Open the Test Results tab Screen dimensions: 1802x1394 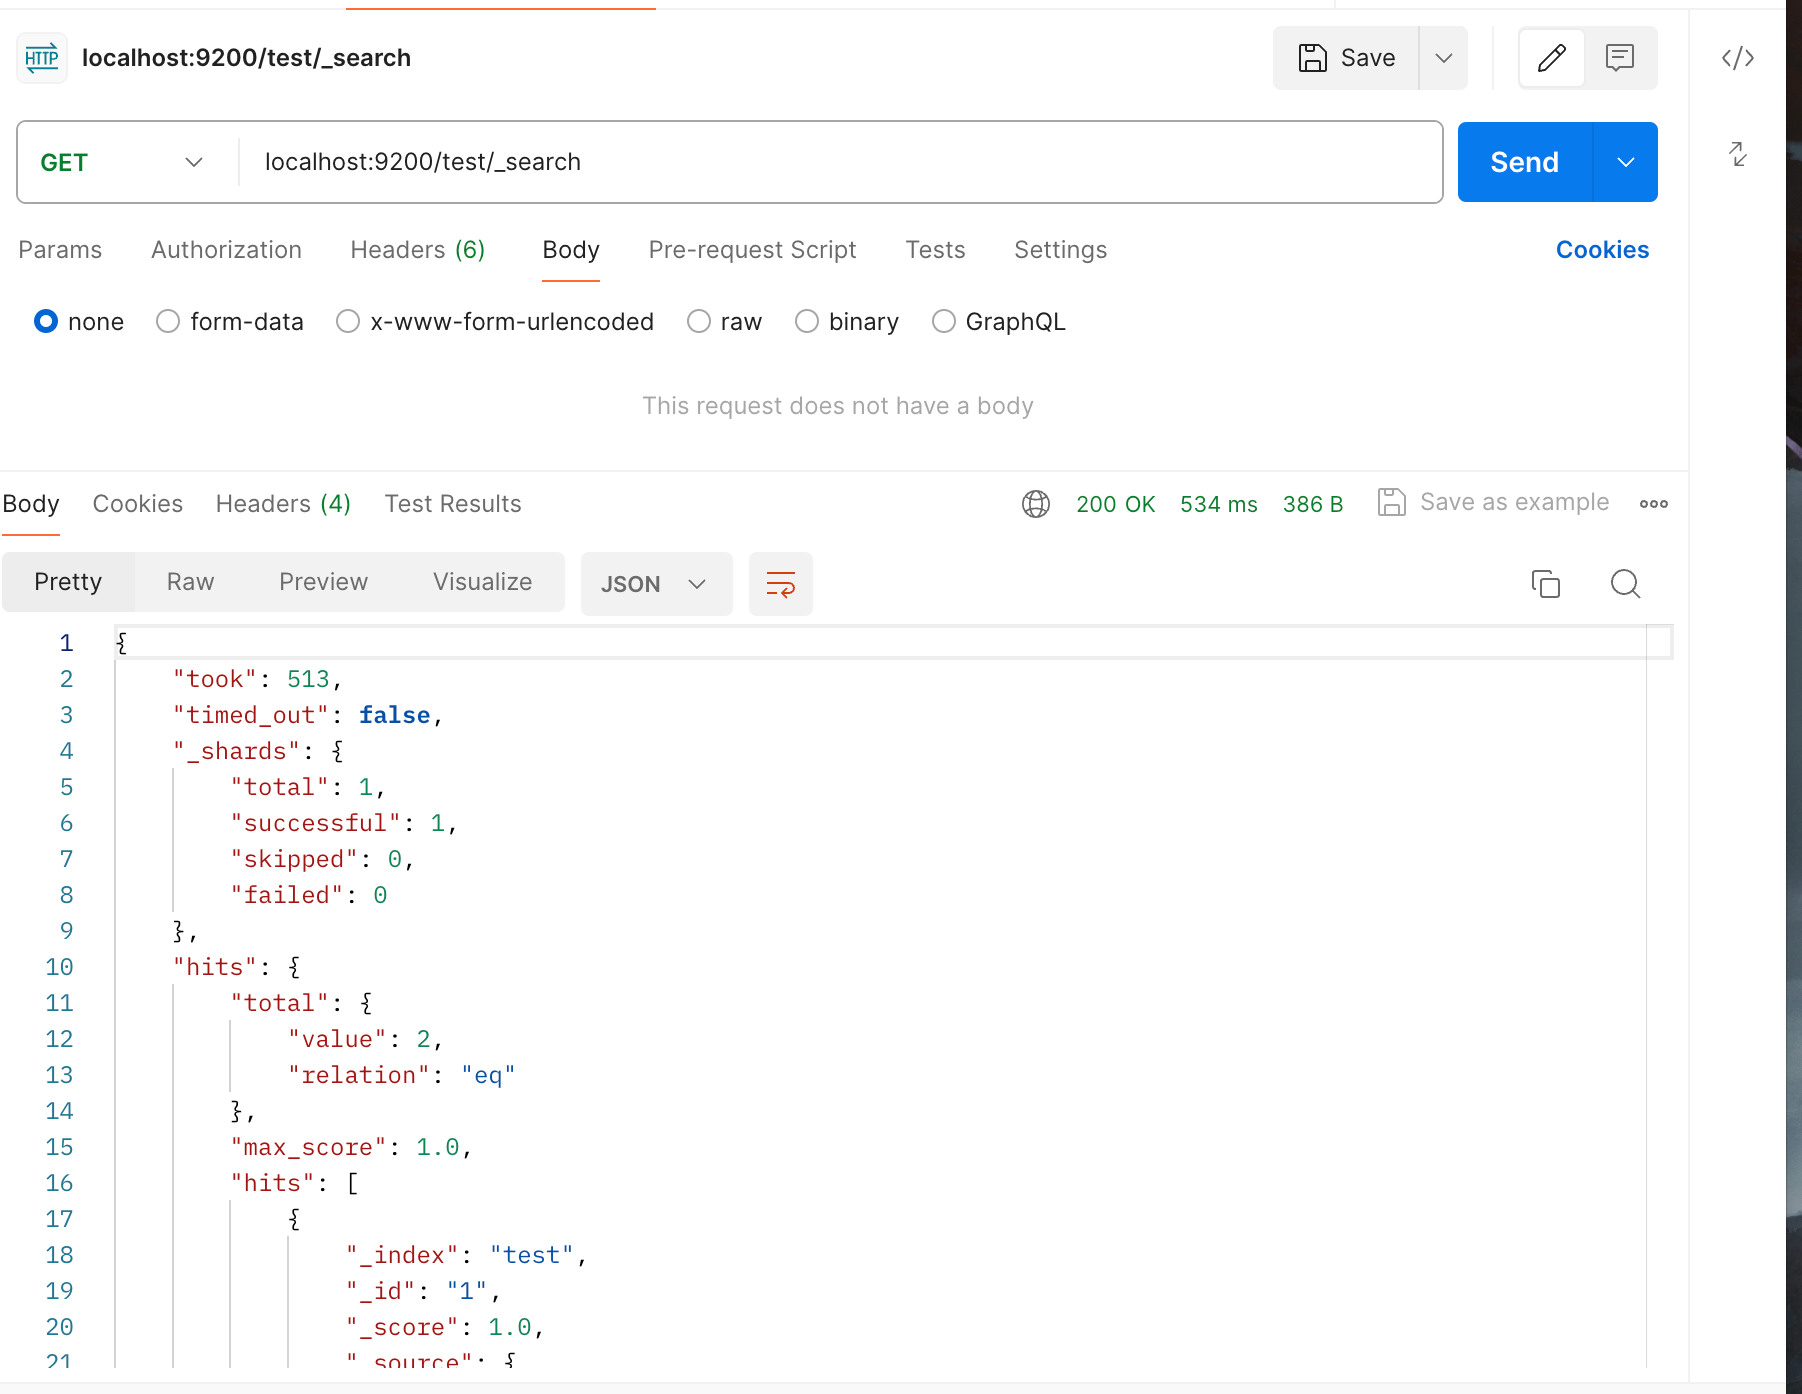point(453,504)
